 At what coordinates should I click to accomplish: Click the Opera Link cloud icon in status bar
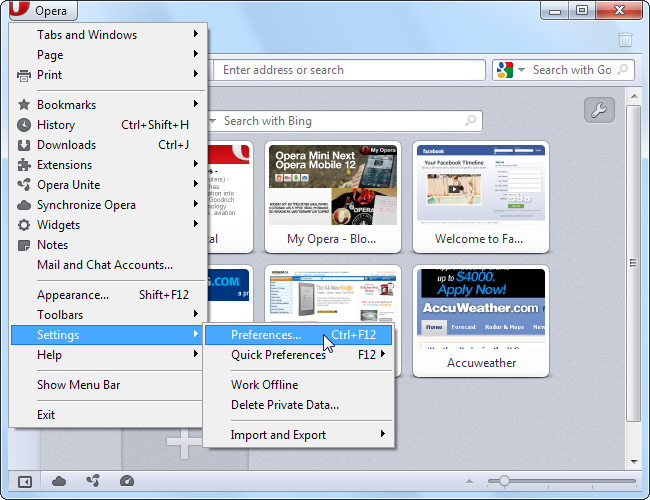59,481
